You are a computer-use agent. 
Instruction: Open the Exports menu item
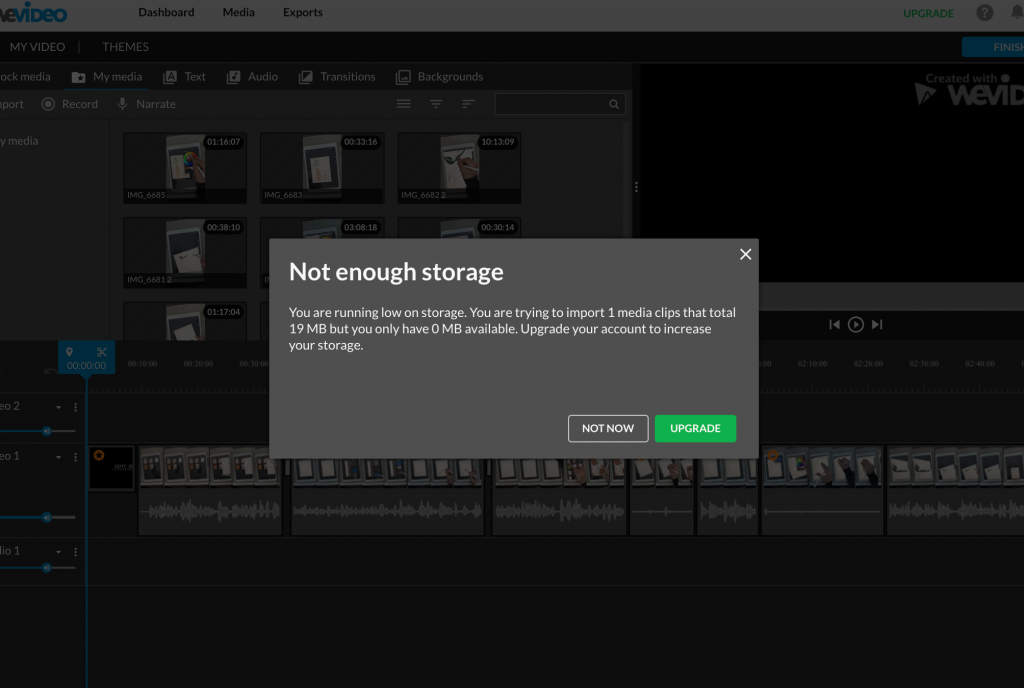coord(302,12)
